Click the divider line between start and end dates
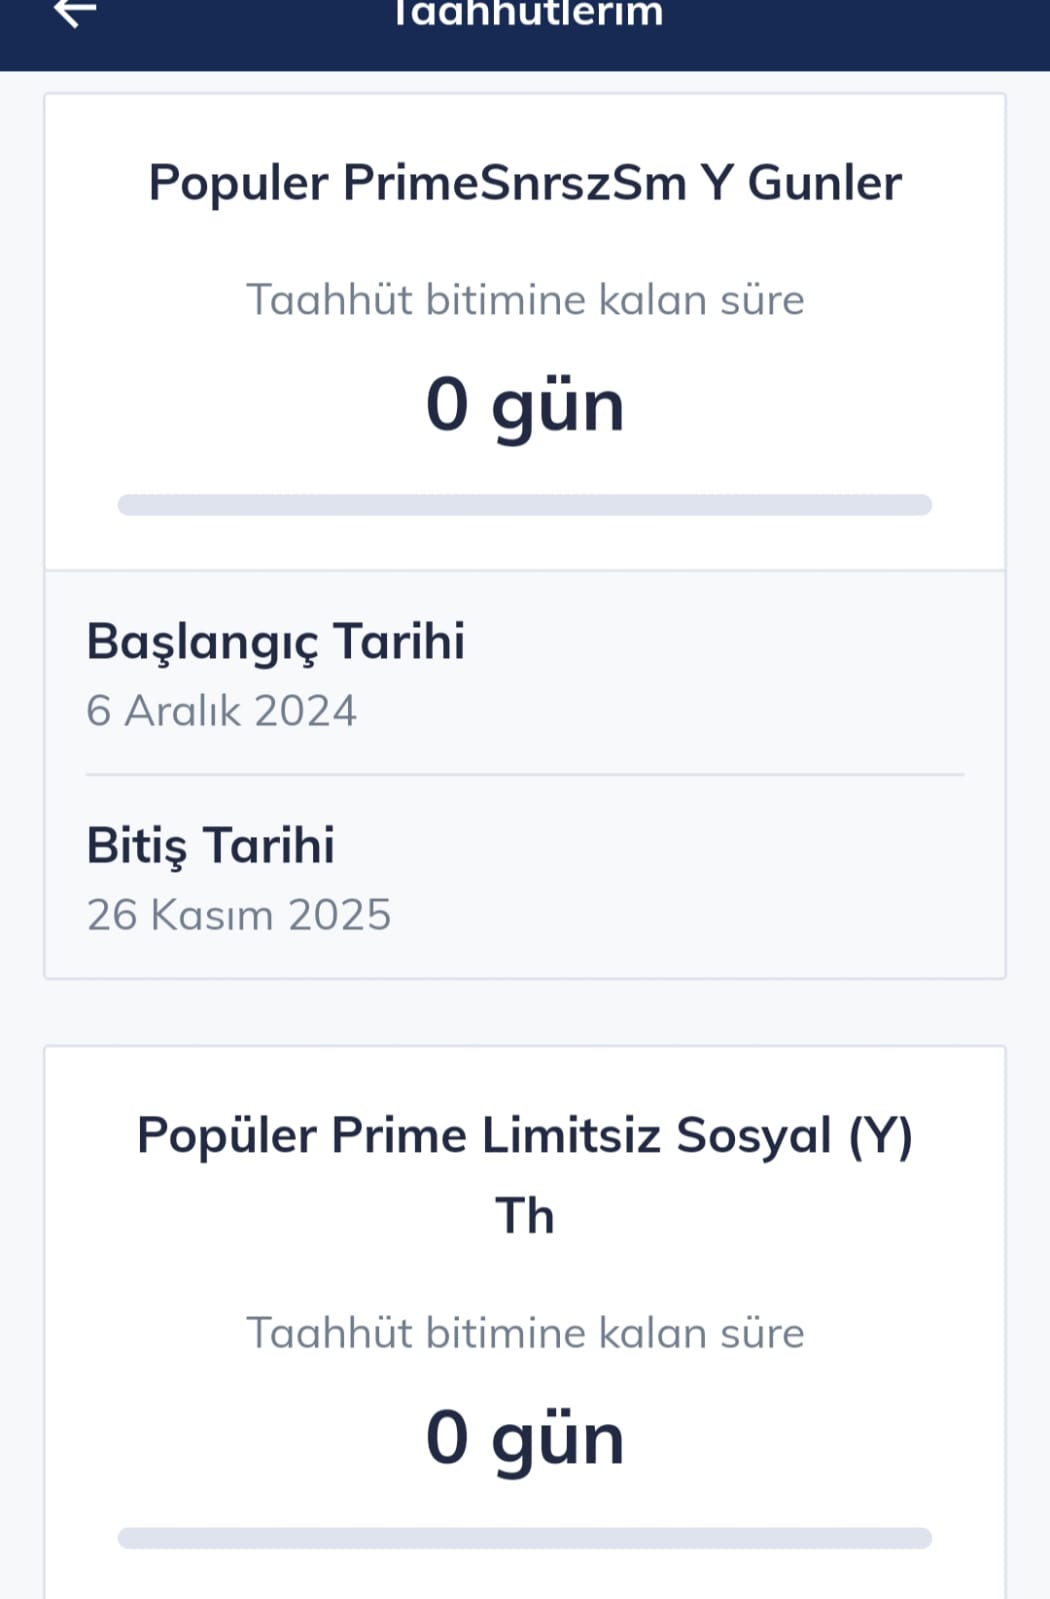1050x1599 pixels. pyautogui.click(x=525, y=774)
